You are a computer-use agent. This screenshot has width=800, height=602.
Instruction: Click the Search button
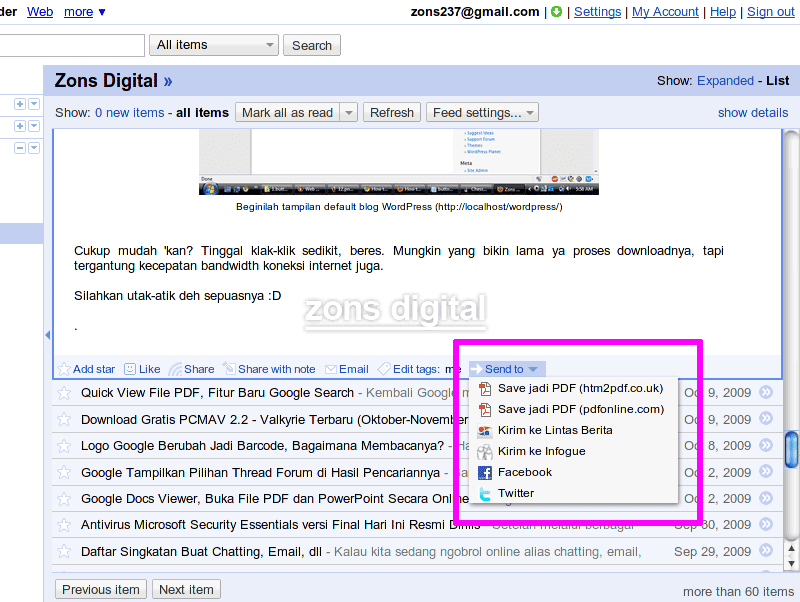click(x=312, y=45)
